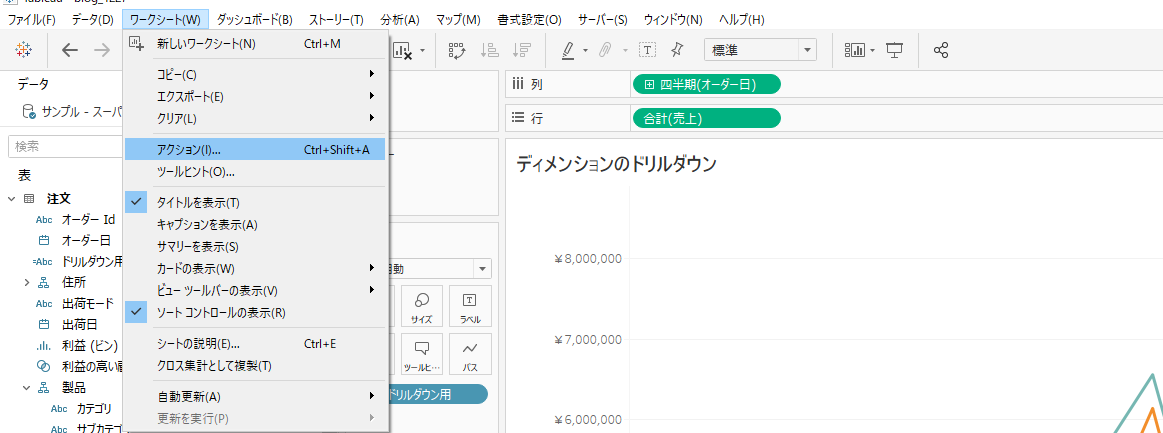Toggle タイトルを表示 menu option
This screenshot has height=433, width=1163.
[198, 203]
